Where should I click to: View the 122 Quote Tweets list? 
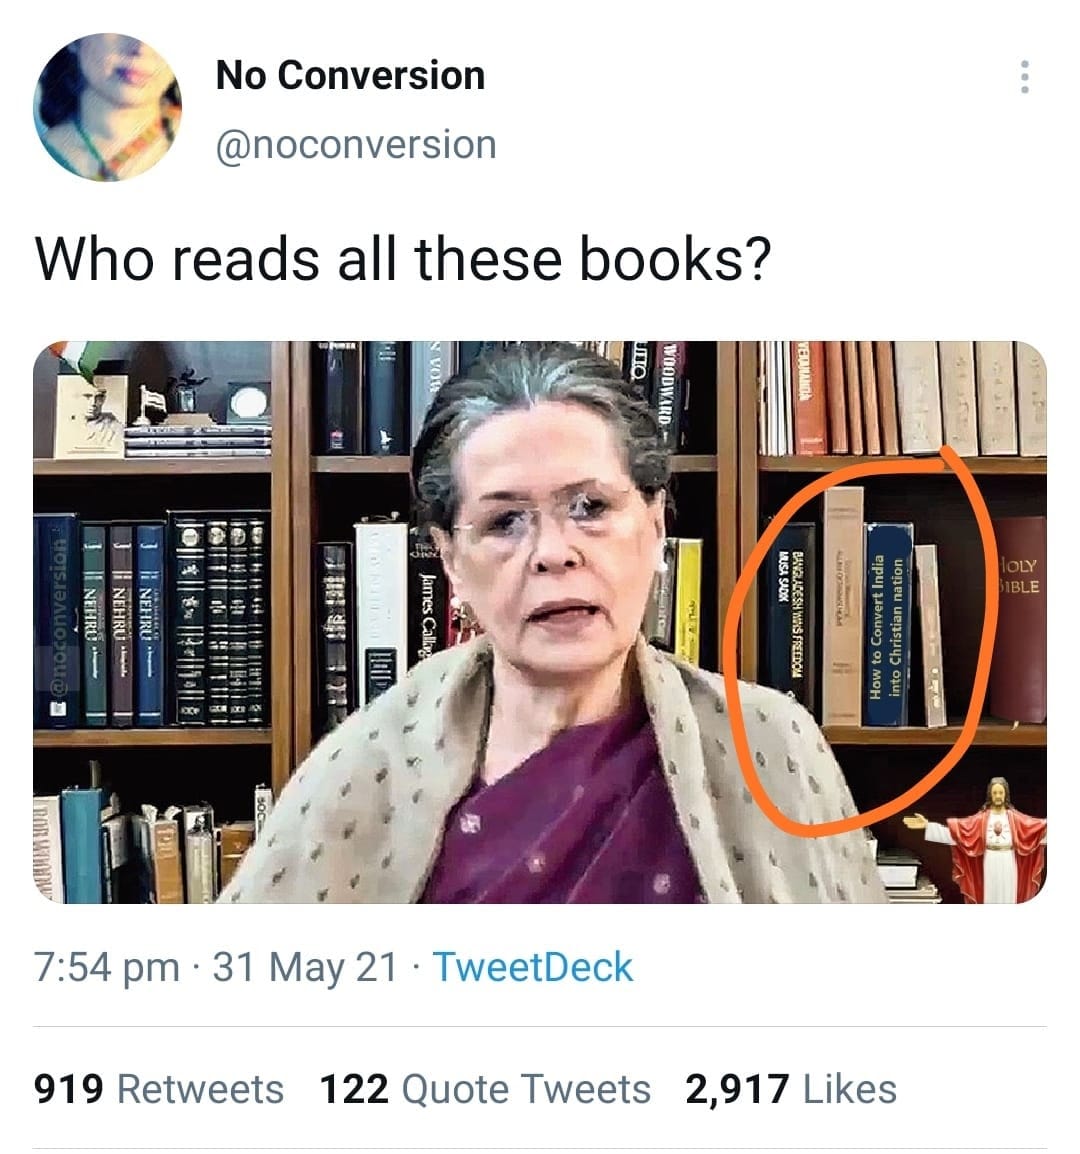click(485, 1089)
